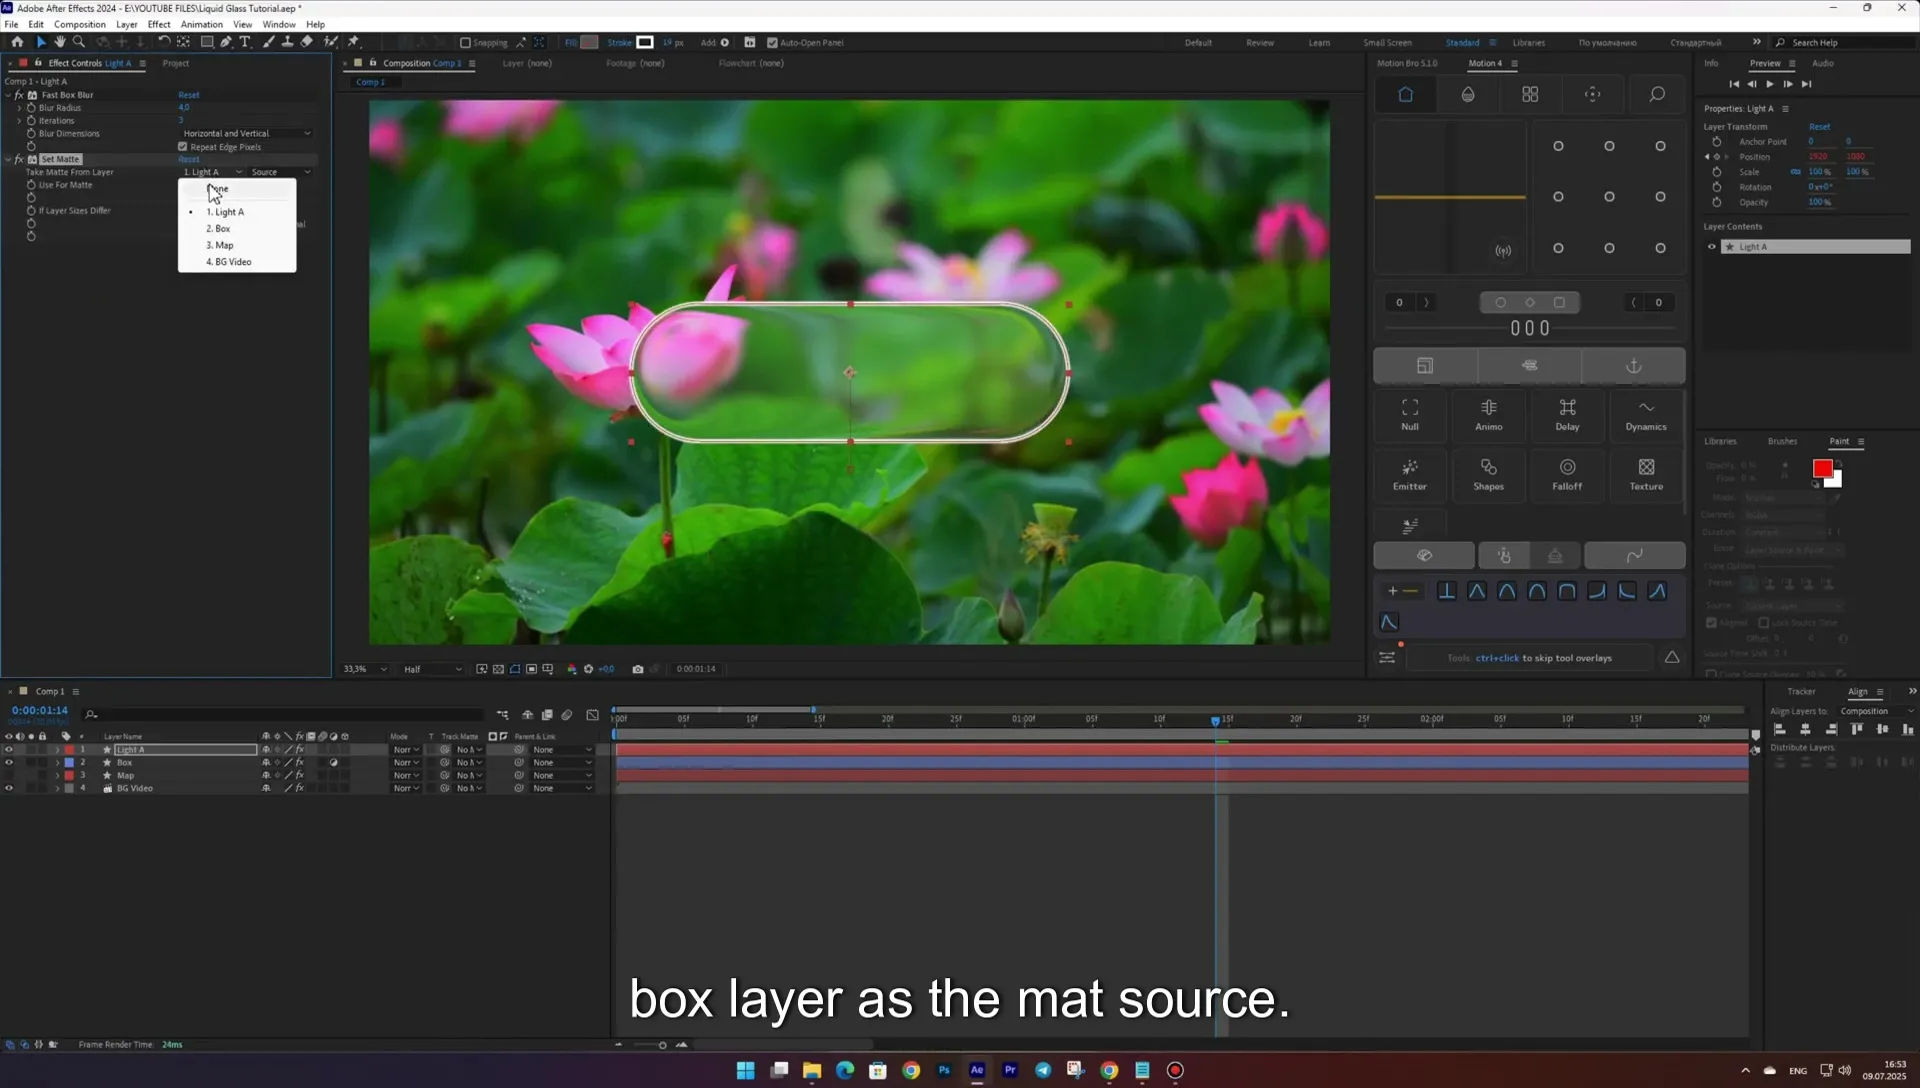Select the Rectangle shape tool

[207, 42]
